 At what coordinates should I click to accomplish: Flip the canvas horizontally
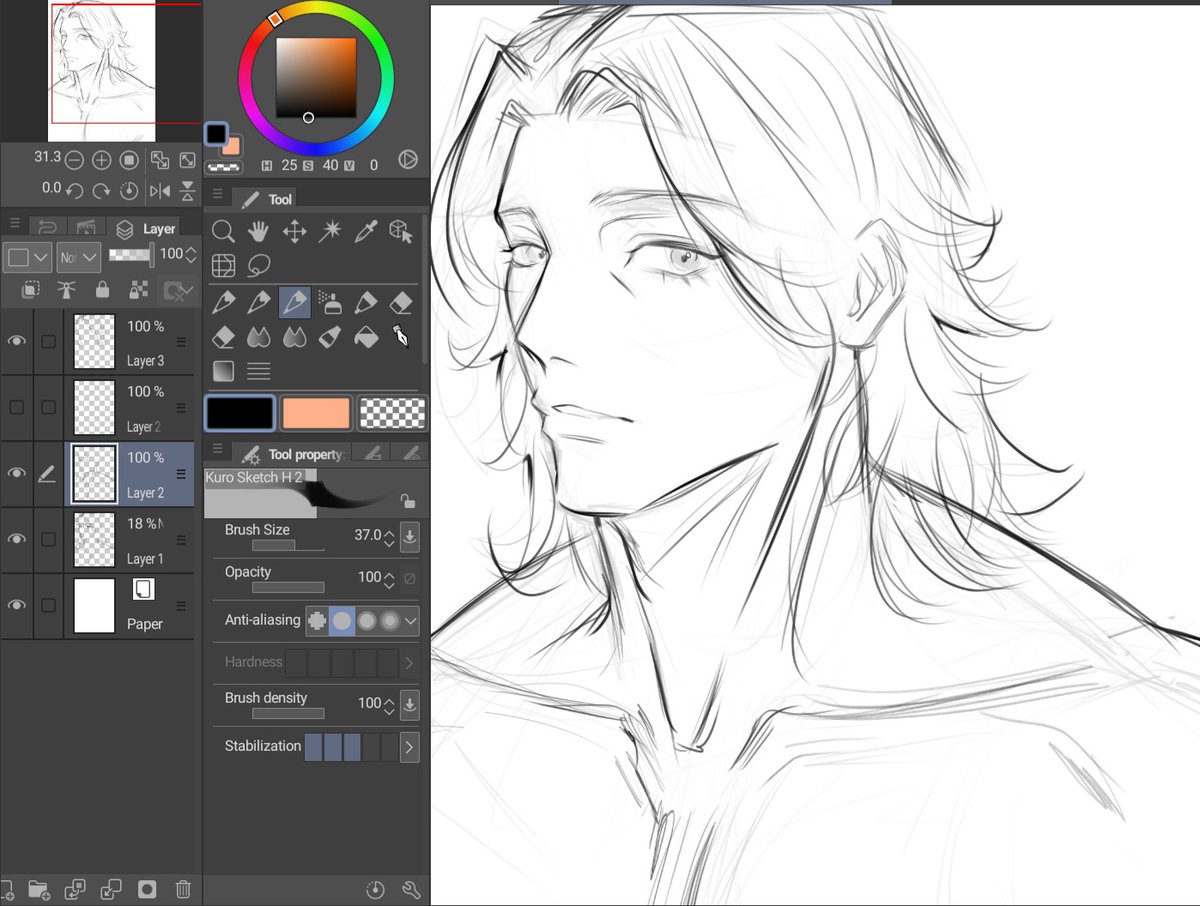coord(159,190)
